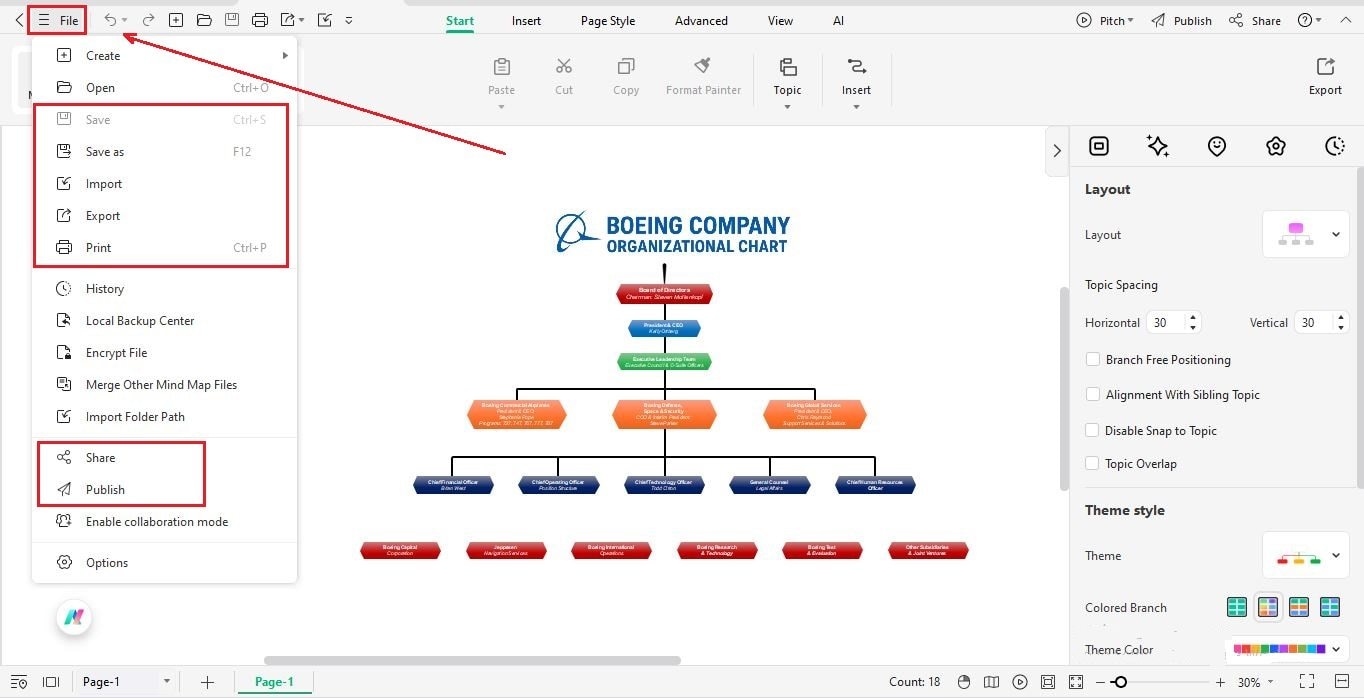Open the Theme Color palette dropdown
The image size is (1364, 698).
tap(1287, 649)
